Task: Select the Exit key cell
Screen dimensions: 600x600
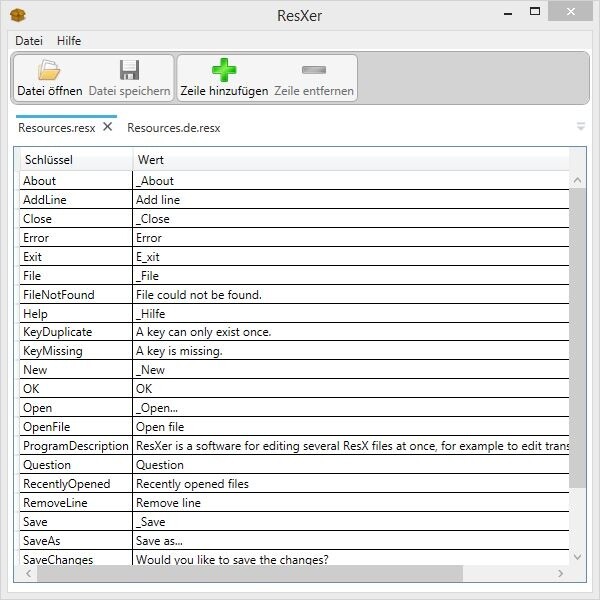Action: [x=76, y=256]
